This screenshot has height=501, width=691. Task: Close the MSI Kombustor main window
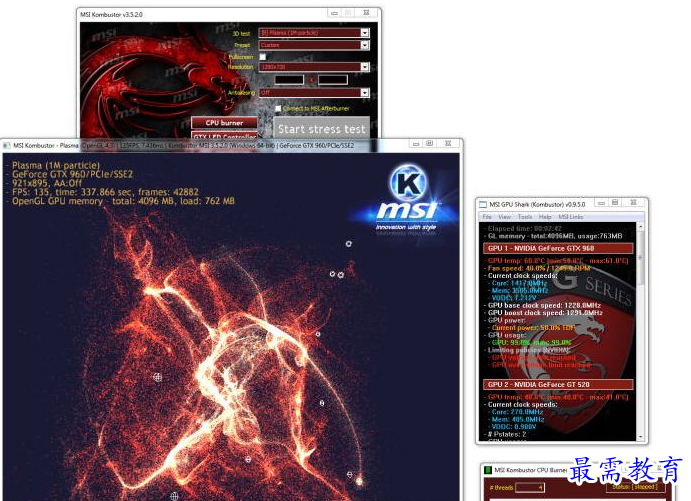click(366, 13)
